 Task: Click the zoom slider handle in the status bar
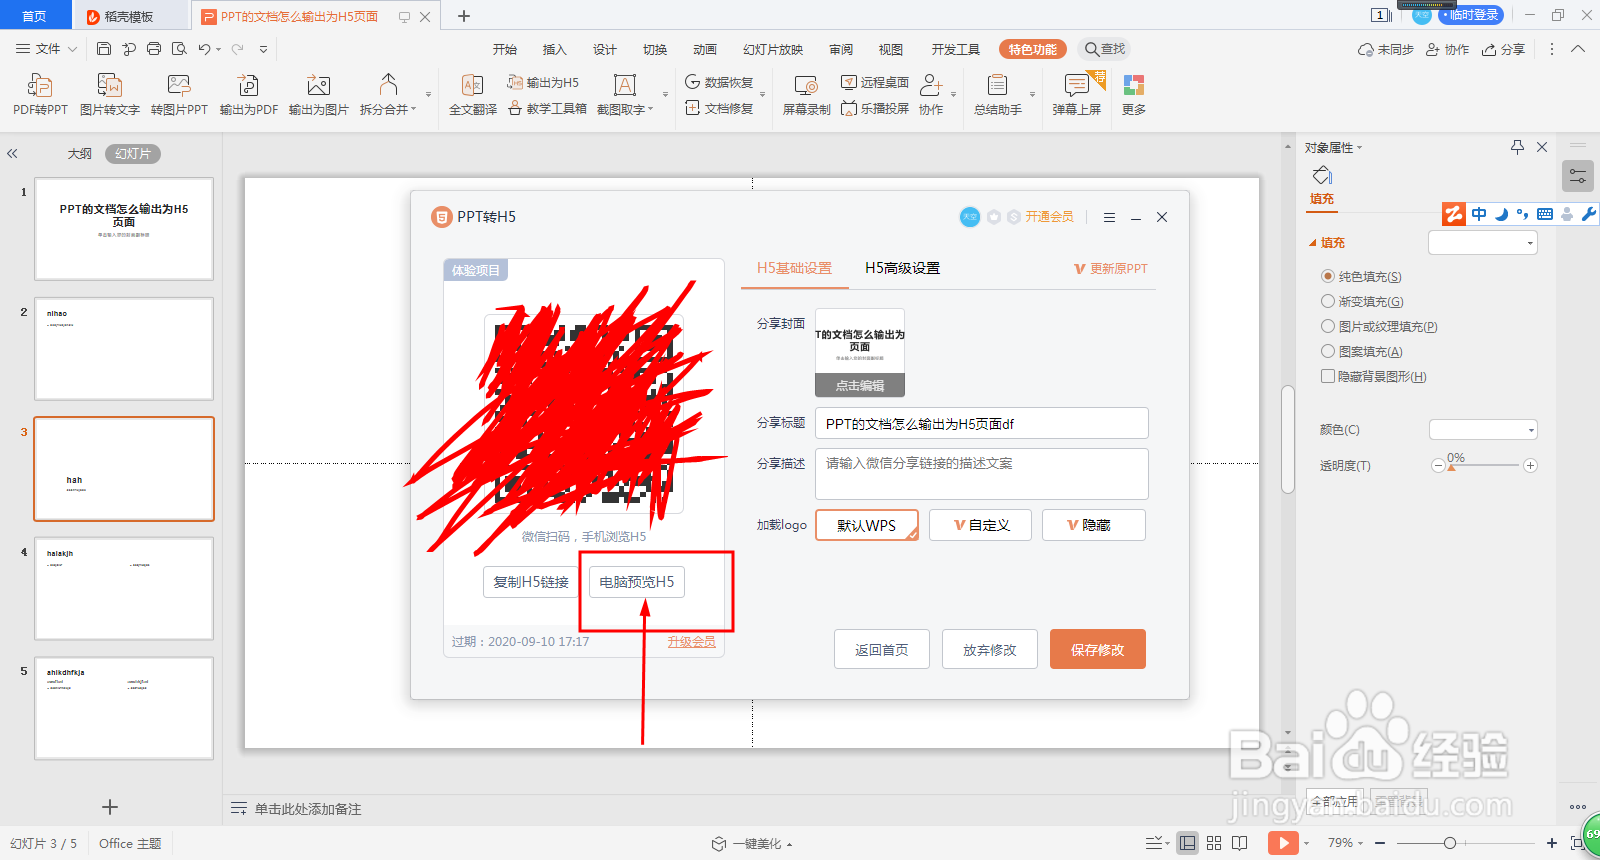coord(1450,844)
